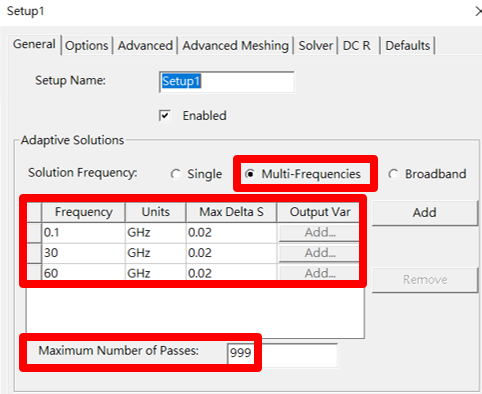Viewport: 482px width, 394px height.
Task: Click the Frequency column header
Action: tap(83, 212)
